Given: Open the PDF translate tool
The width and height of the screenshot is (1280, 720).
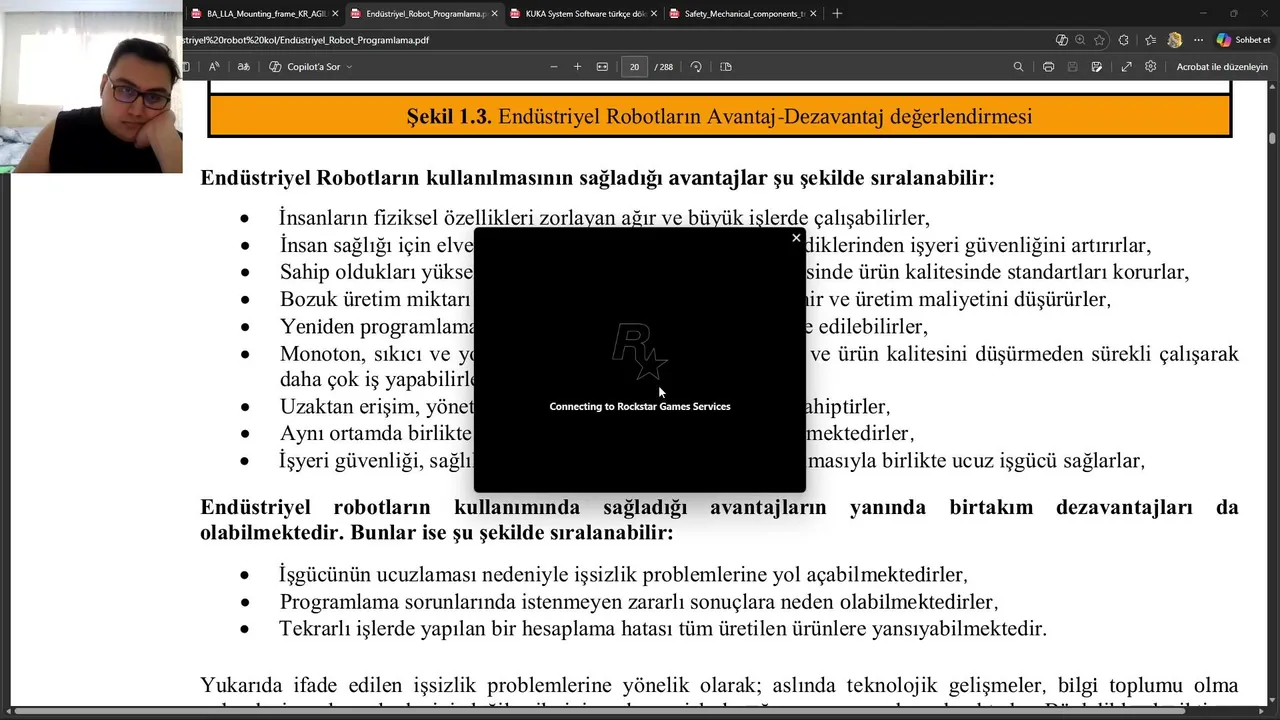Looking at the screenshot, I should tap(243, 67).
